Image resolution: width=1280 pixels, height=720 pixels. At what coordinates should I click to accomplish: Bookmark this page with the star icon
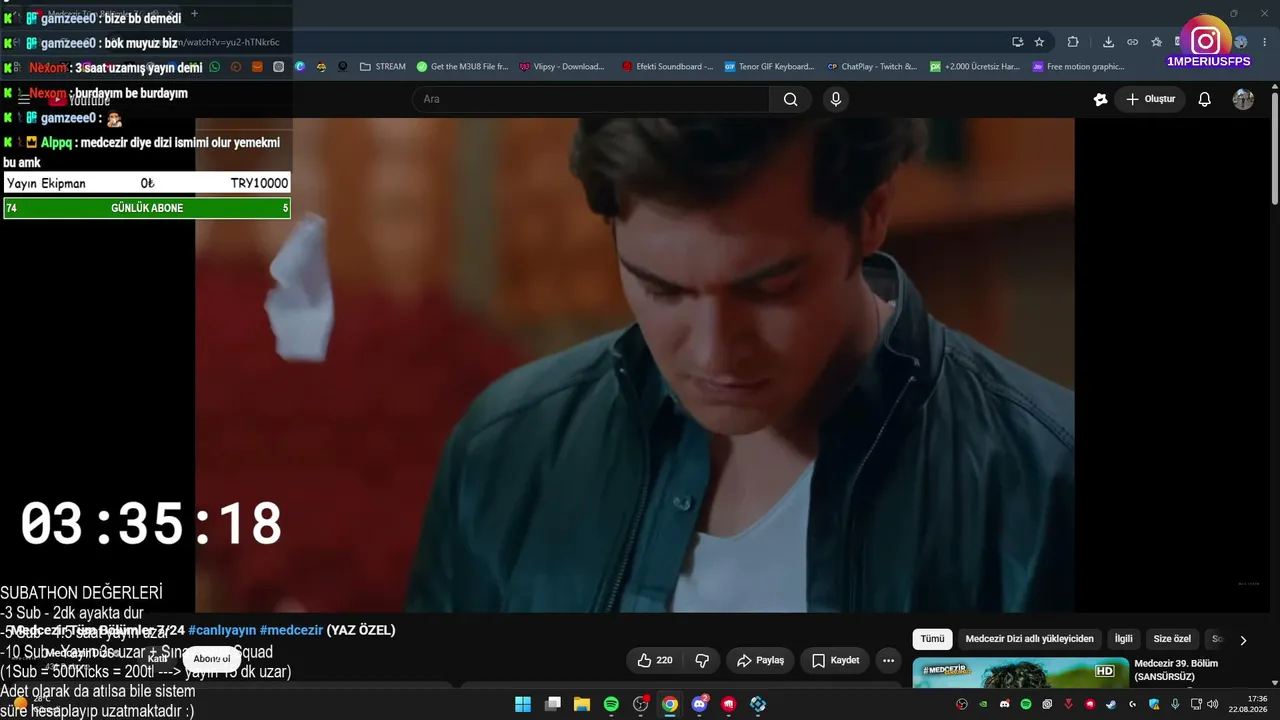[1039, 42]
